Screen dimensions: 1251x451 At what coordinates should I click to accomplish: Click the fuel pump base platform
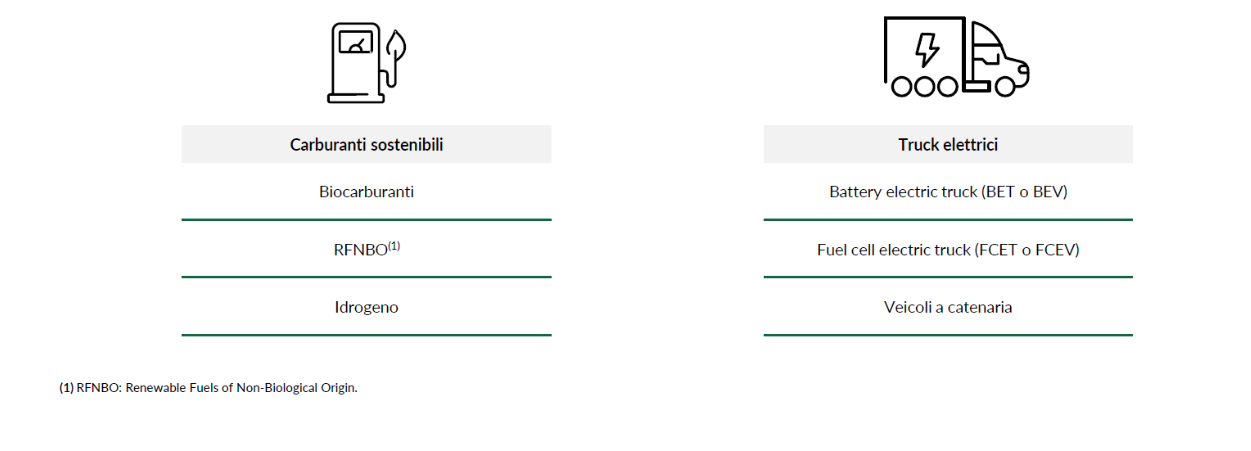point(356,98)
